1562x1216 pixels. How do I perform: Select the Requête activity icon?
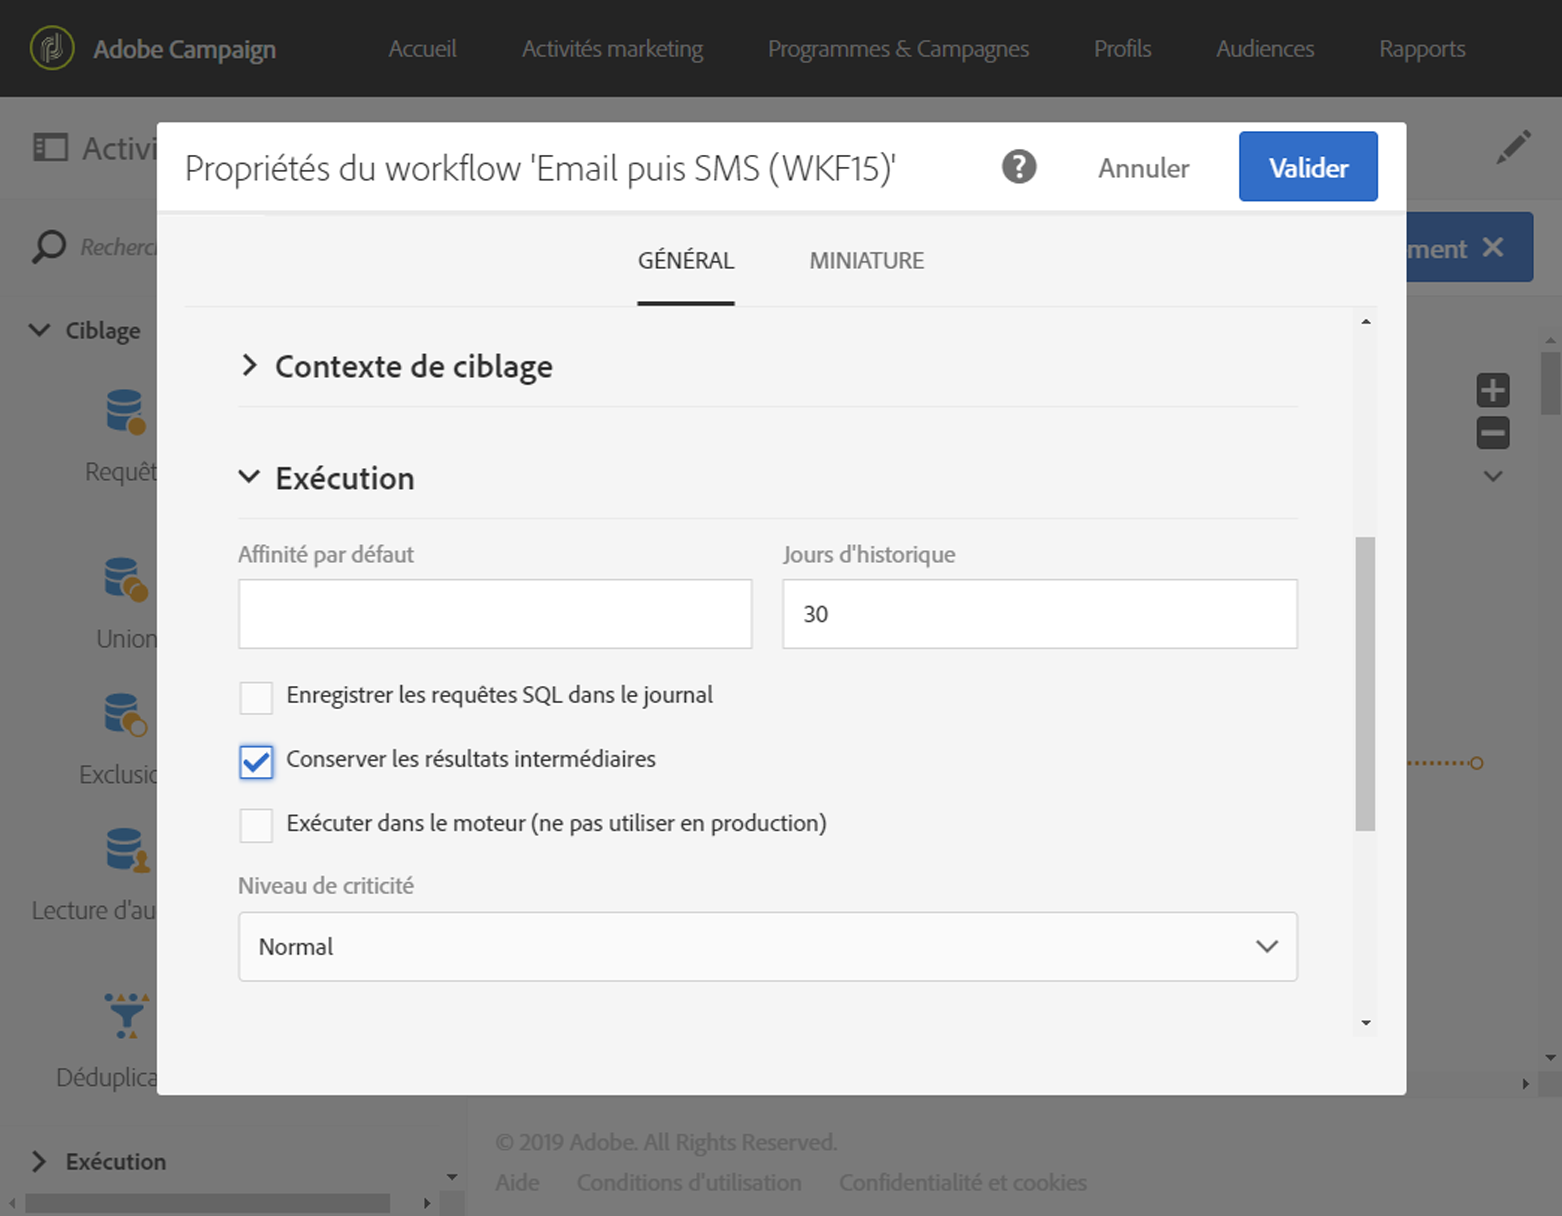click(125, 411)
